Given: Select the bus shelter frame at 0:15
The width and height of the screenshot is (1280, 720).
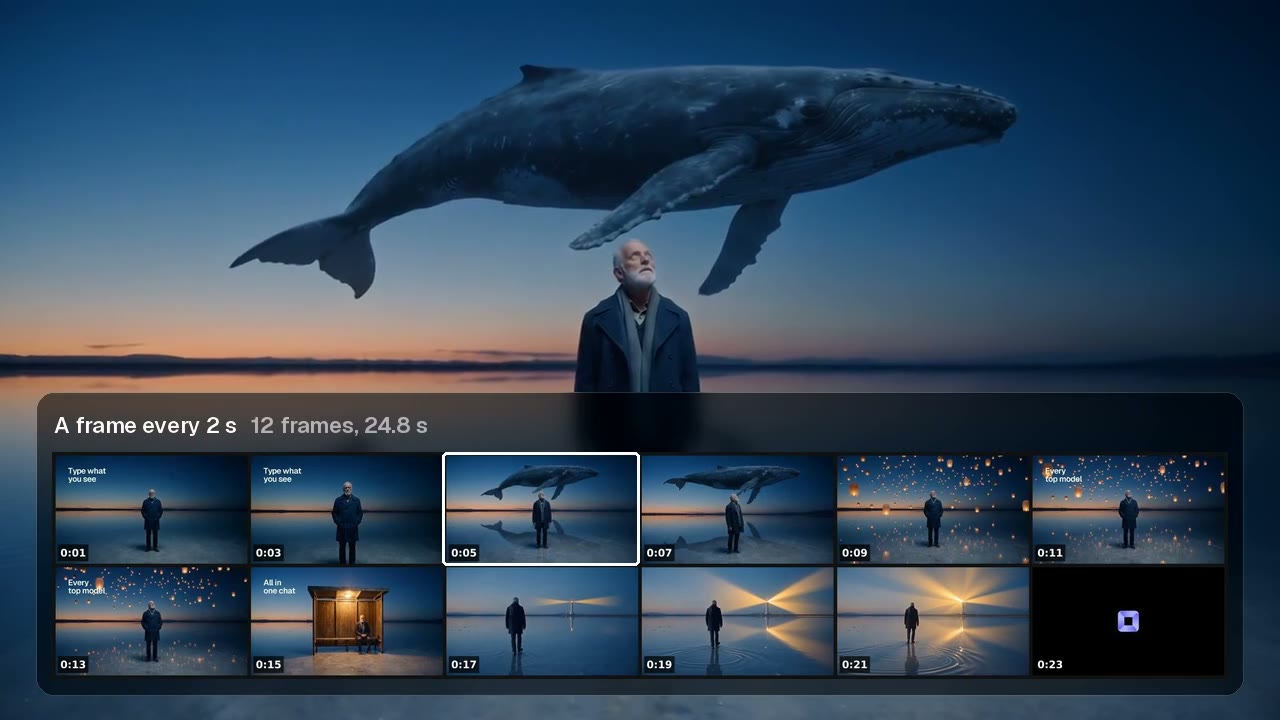Looking at the screenshot, I should point(346,621).
